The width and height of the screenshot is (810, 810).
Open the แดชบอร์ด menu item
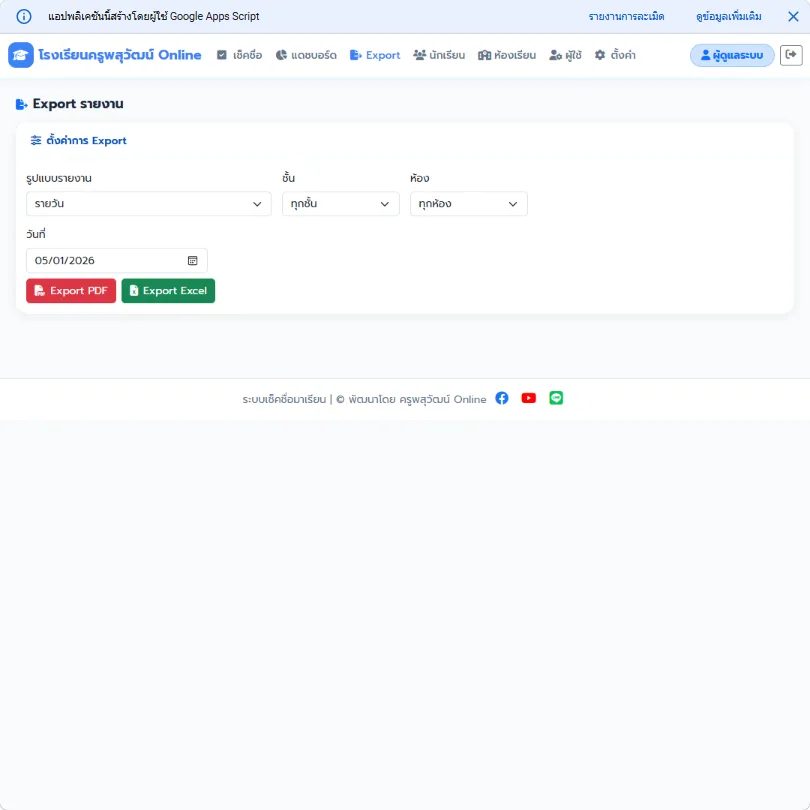306,55
